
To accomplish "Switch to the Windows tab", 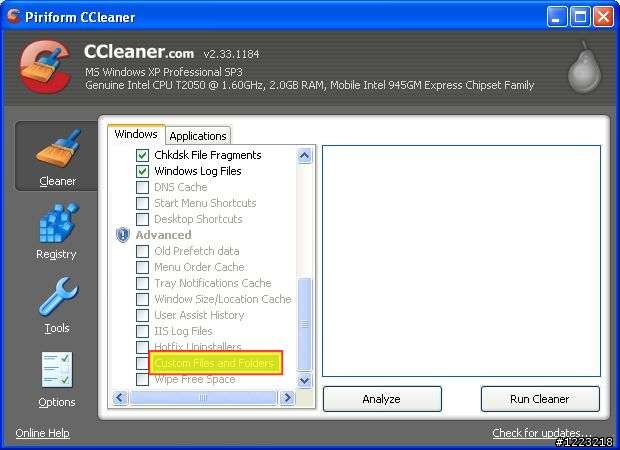I will [136, 134].
